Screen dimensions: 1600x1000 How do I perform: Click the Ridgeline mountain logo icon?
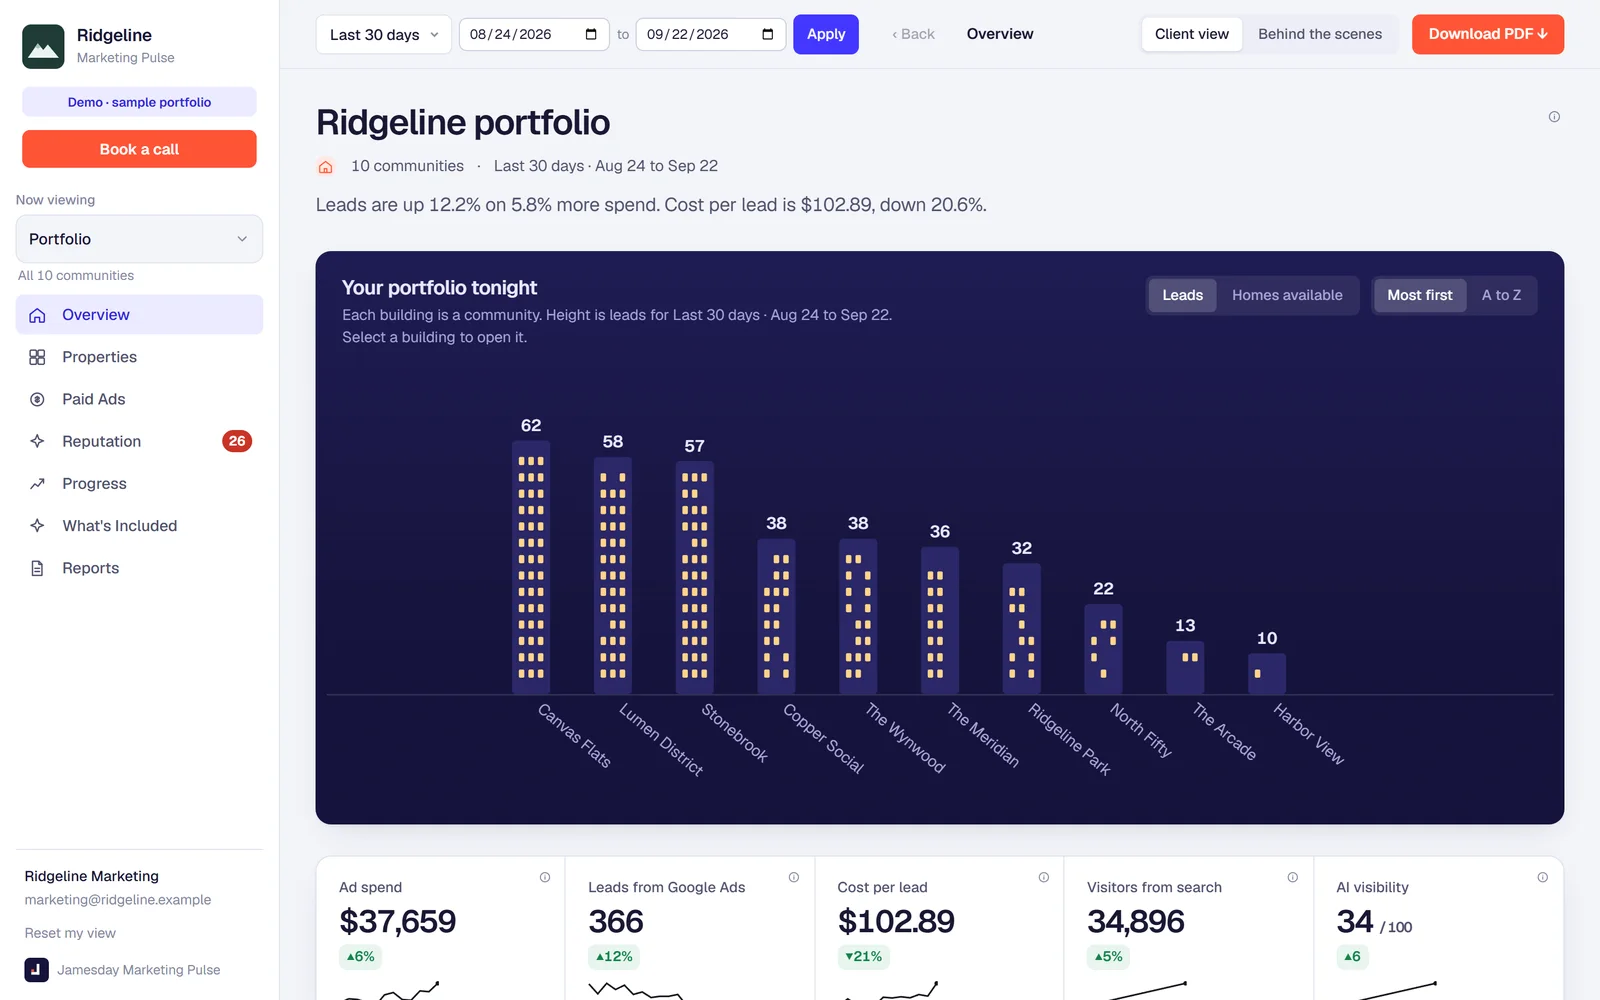43,47
